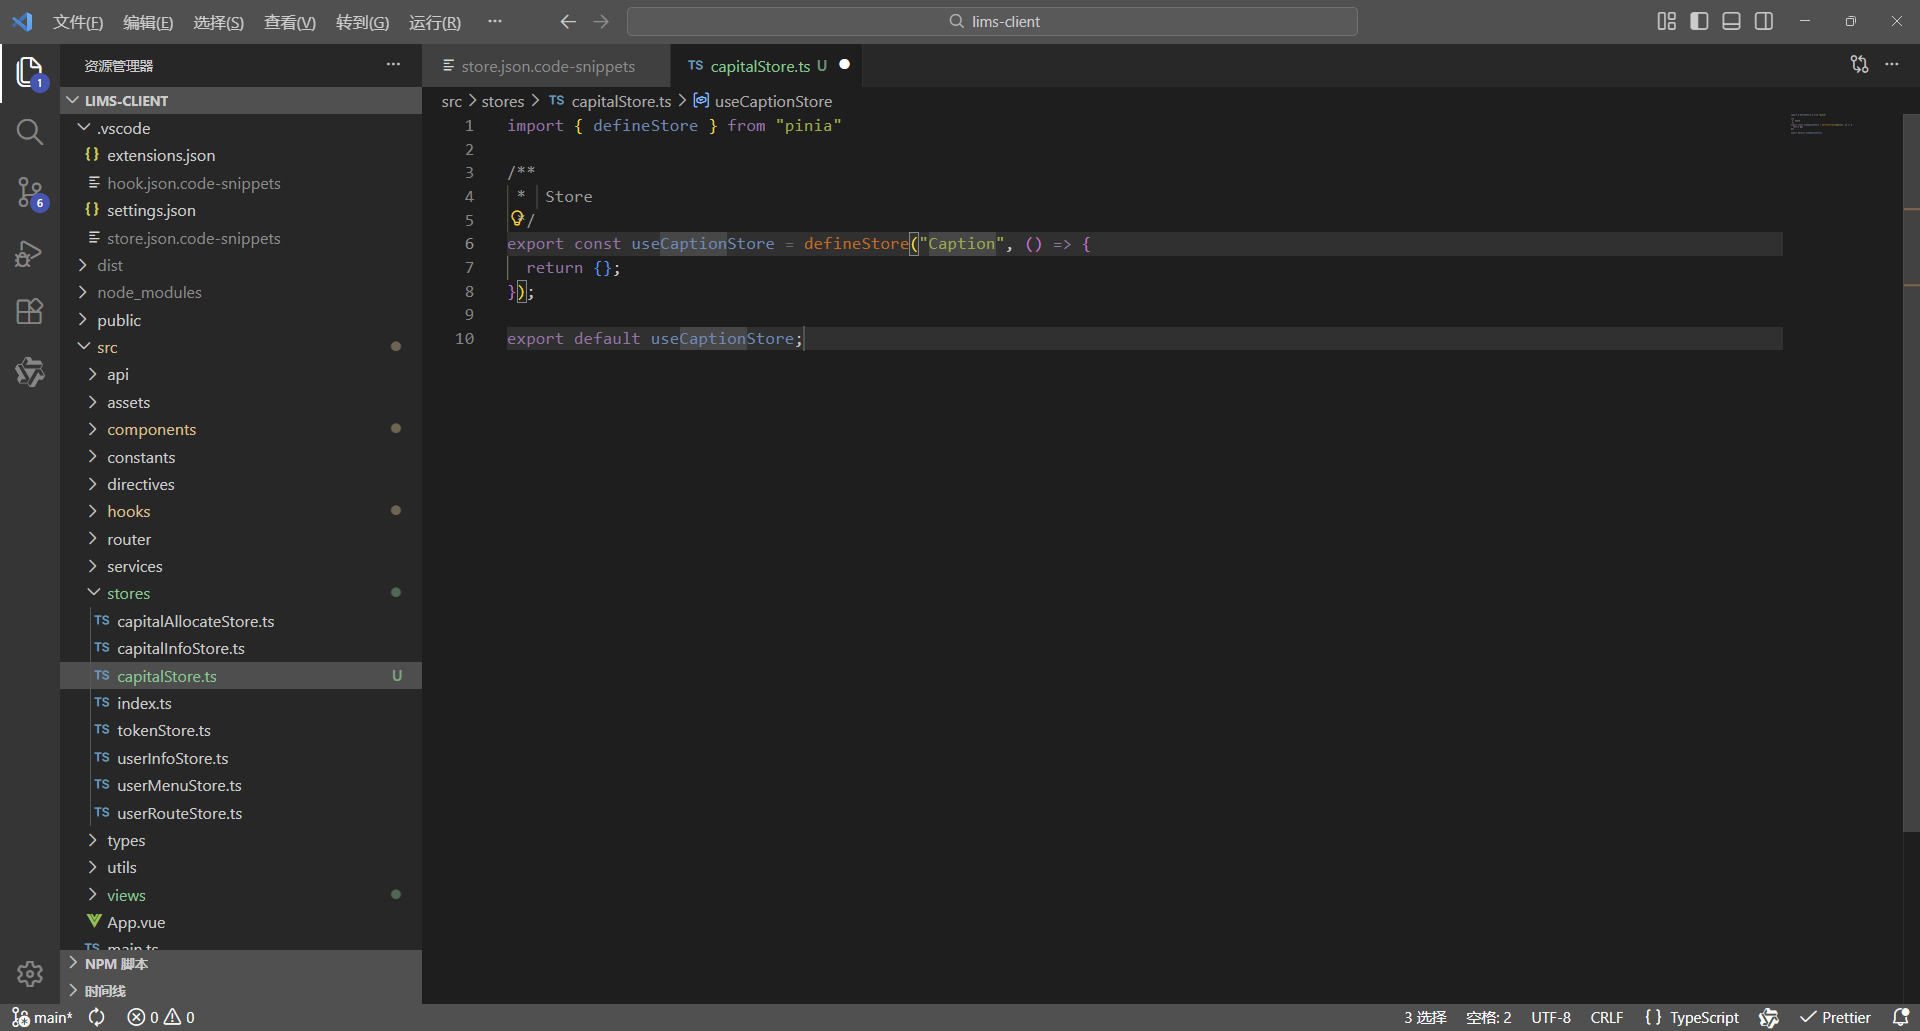Viewport: 1920px width, 1031px height.
Task: Collapse the src folder
Action: (x=241, y=347)
